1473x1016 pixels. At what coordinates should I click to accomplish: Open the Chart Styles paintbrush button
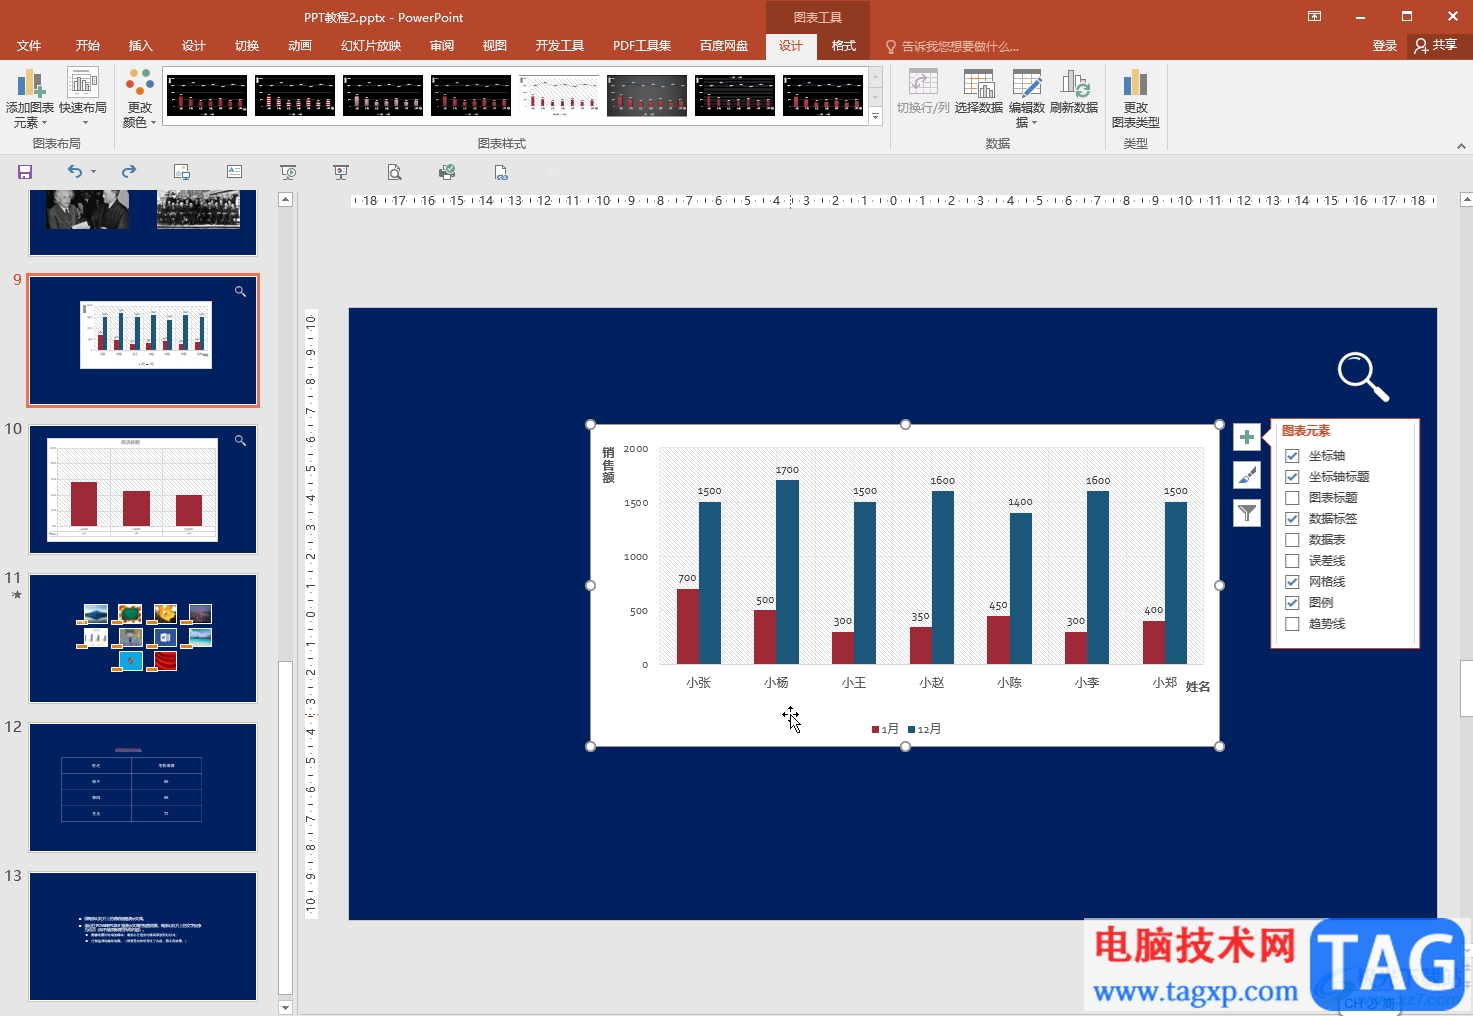click(1247, 475)
